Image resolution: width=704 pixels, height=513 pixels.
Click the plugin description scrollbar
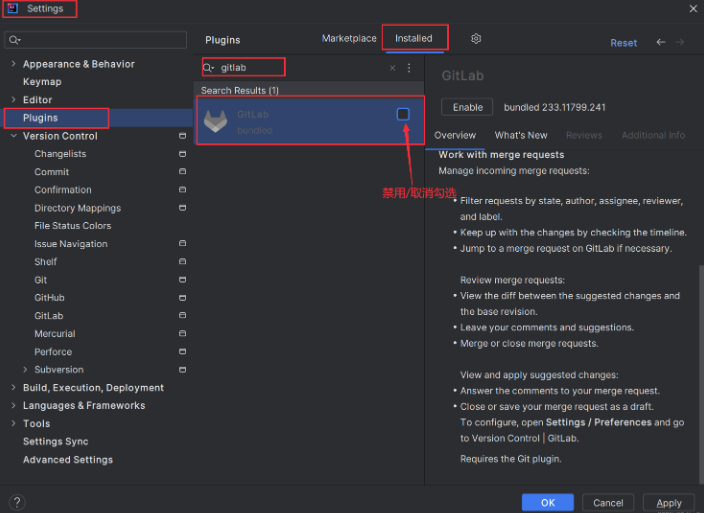[x=701, y=375]
